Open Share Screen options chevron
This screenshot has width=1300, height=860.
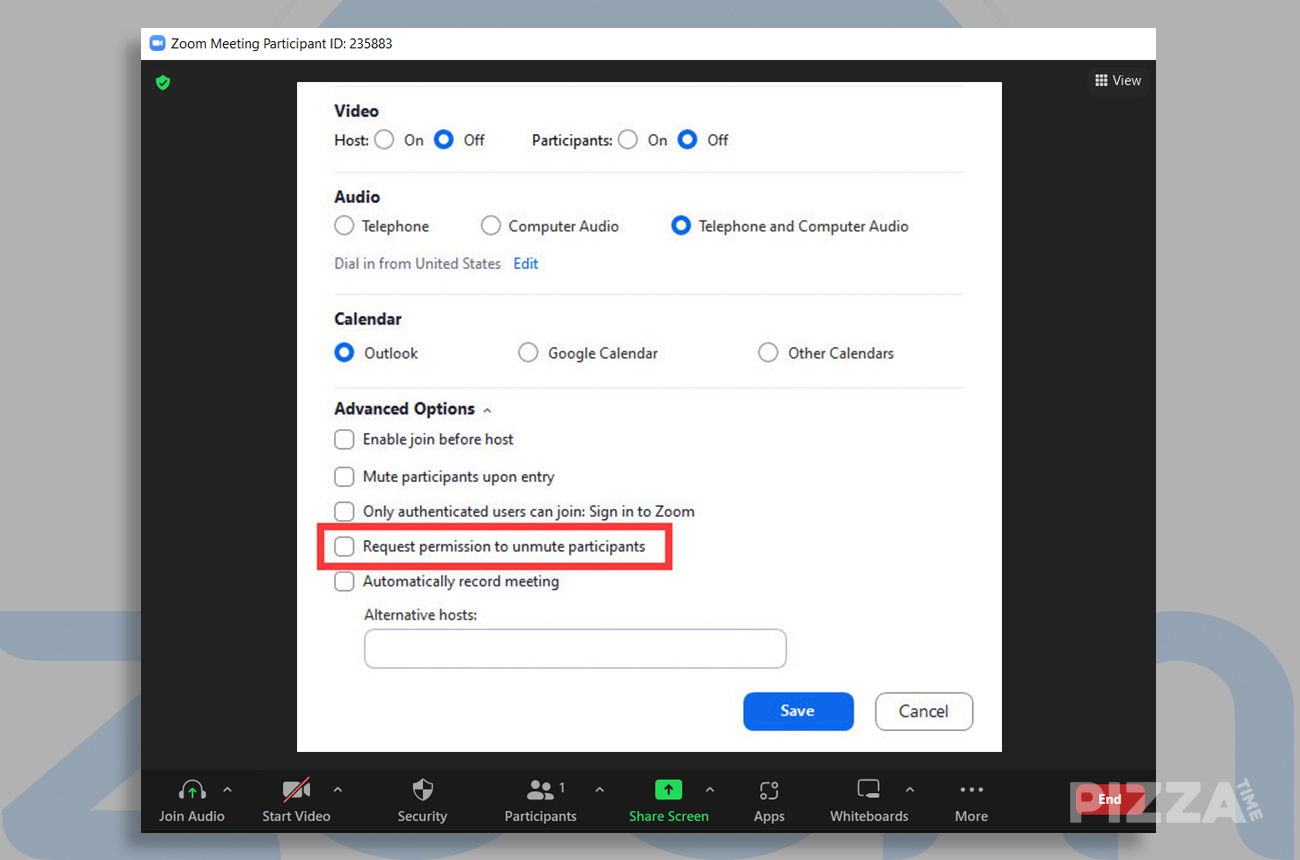710,788
